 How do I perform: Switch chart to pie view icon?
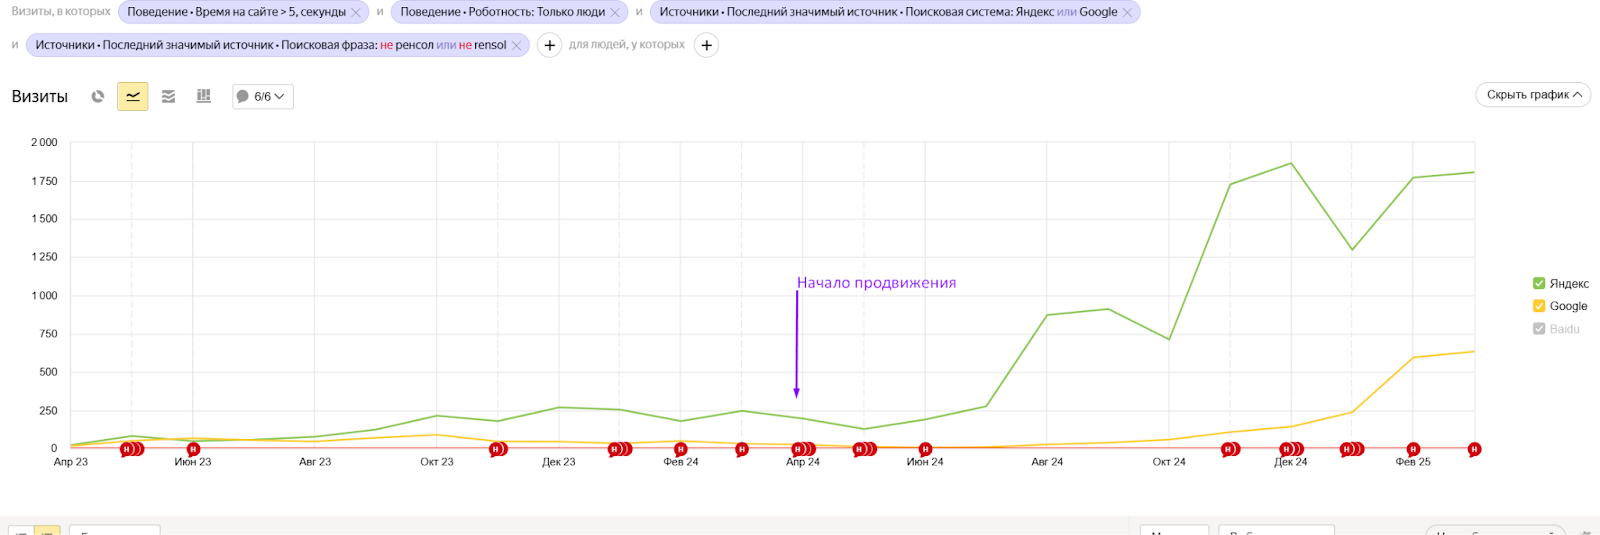(x=98, y=97)
